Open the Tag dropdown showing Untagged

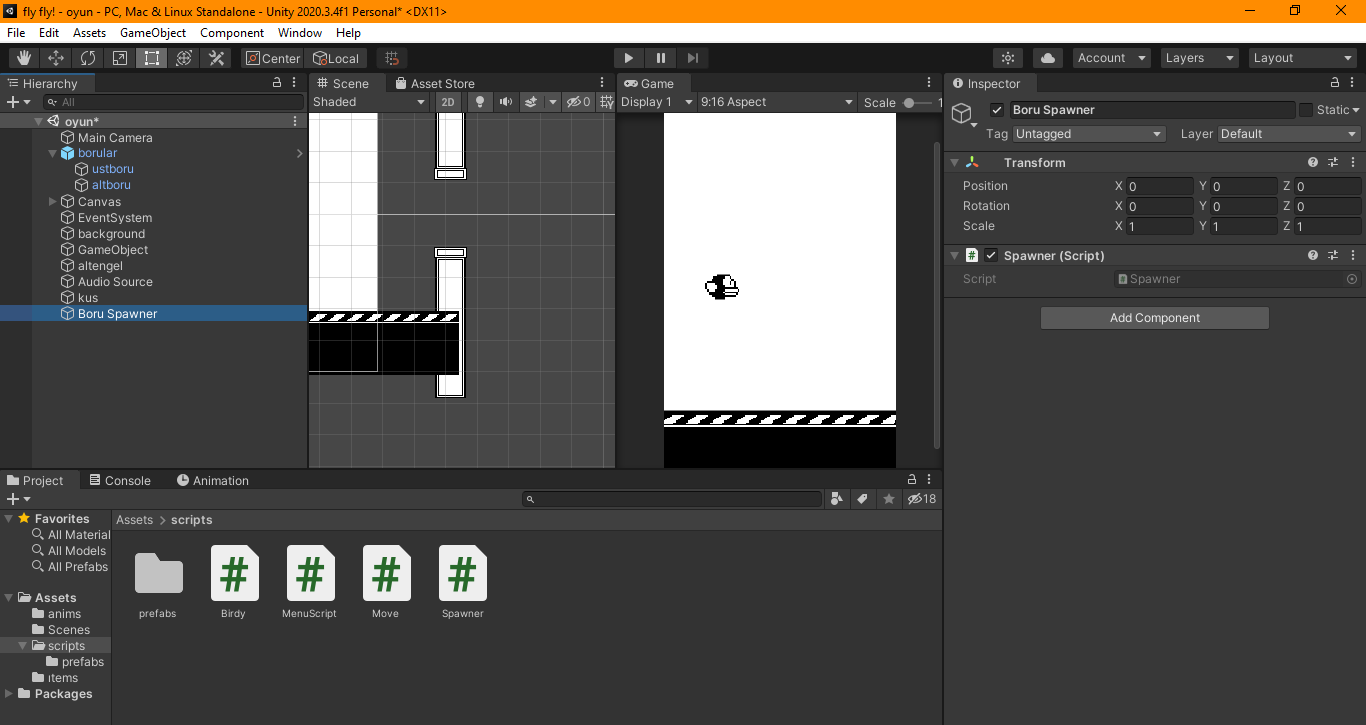click(x=1088, y=134)
